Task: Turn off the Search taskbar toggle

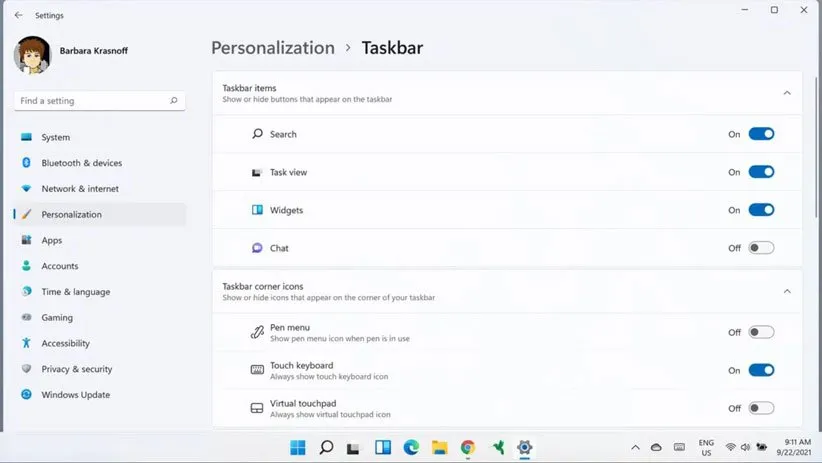Action: 761,134
